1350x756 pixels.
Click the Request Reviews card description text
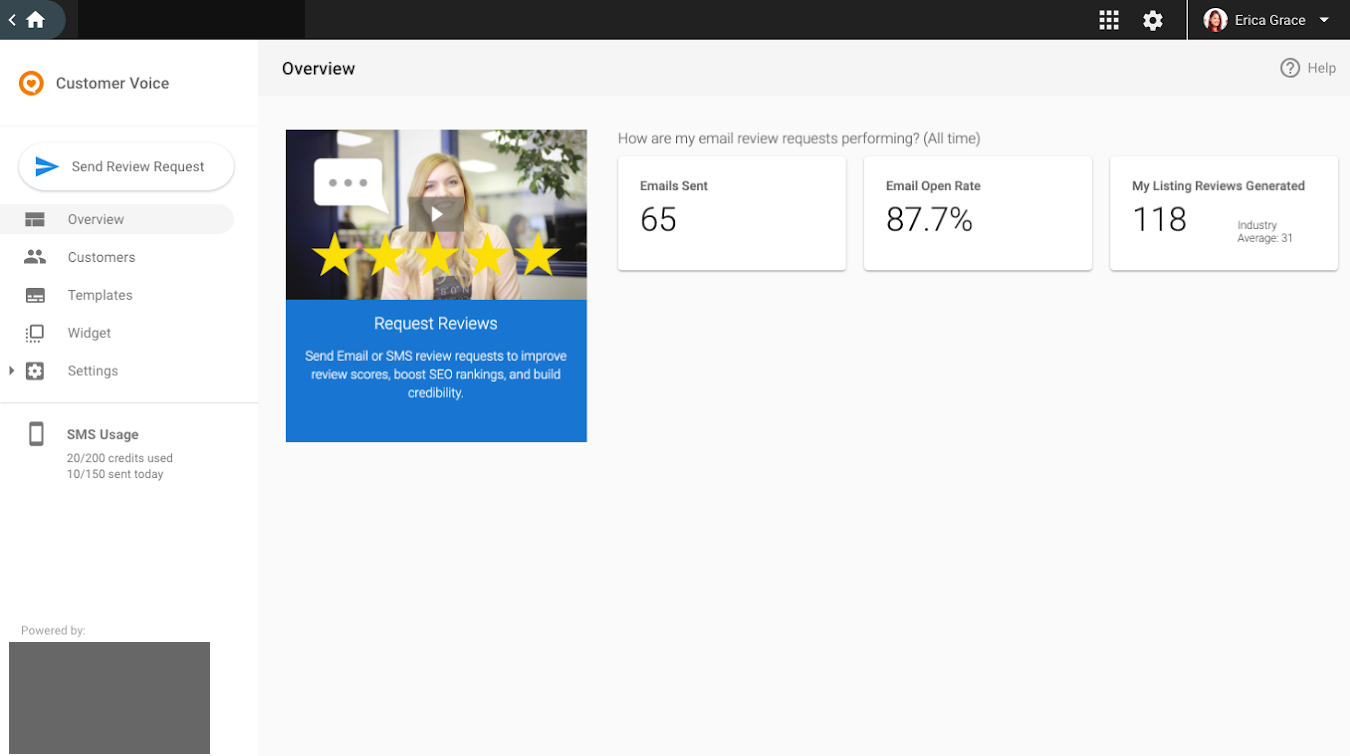point(436,375)
